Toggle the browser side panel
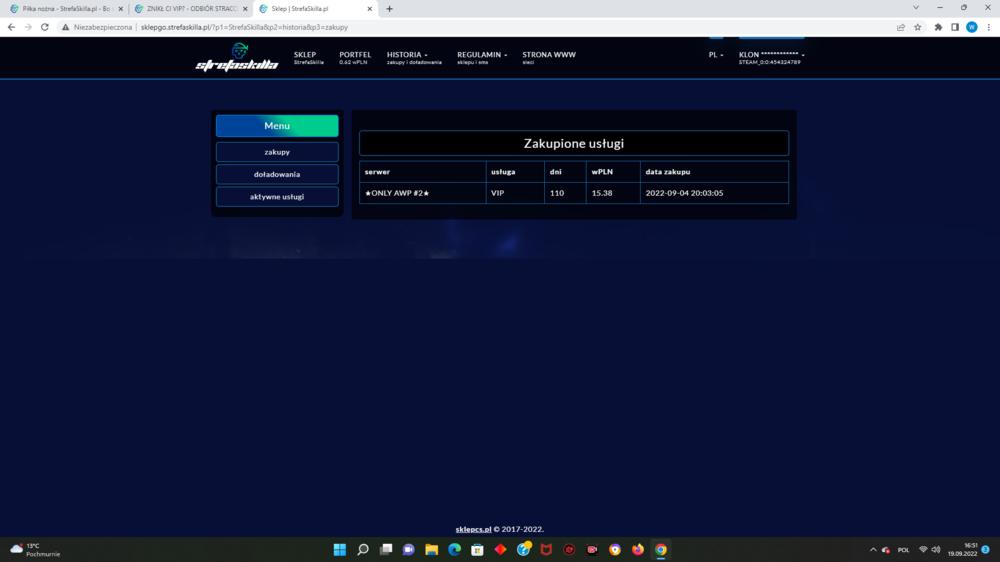Image resolution: width=1000 pixels, height=562 pixels. tap(955, 27)
